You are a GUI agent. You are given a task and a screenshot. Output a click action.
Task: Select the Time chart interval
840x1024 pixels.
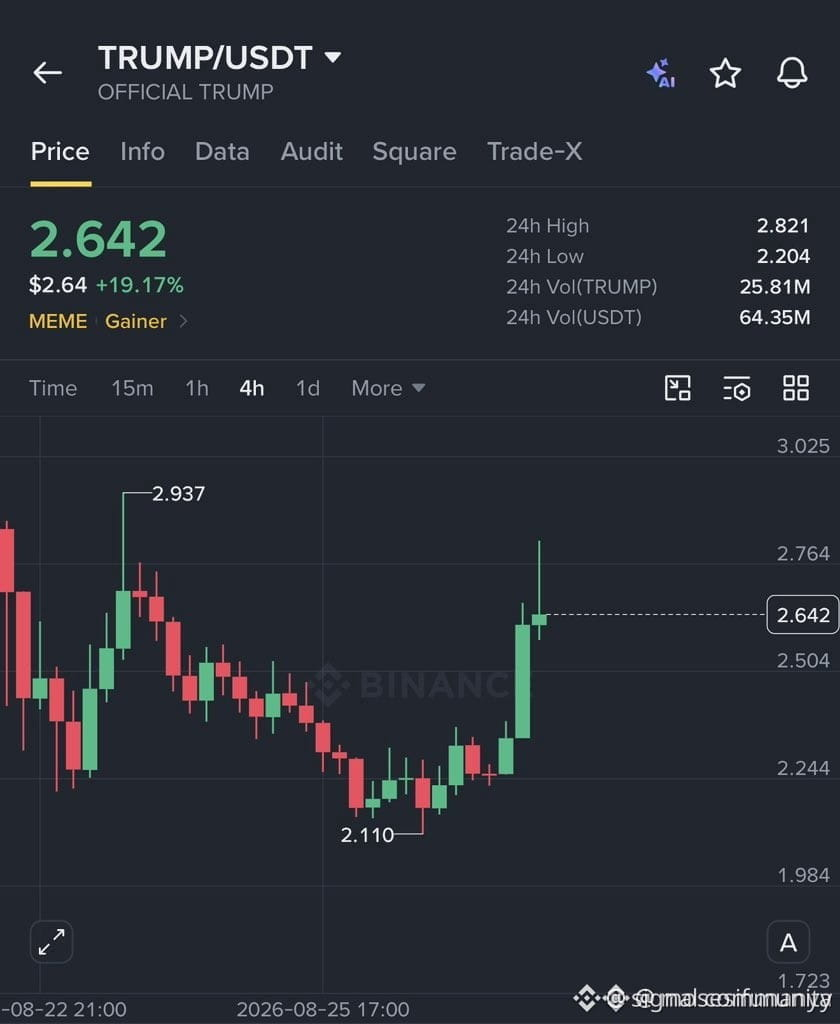[x=53, y=389]
